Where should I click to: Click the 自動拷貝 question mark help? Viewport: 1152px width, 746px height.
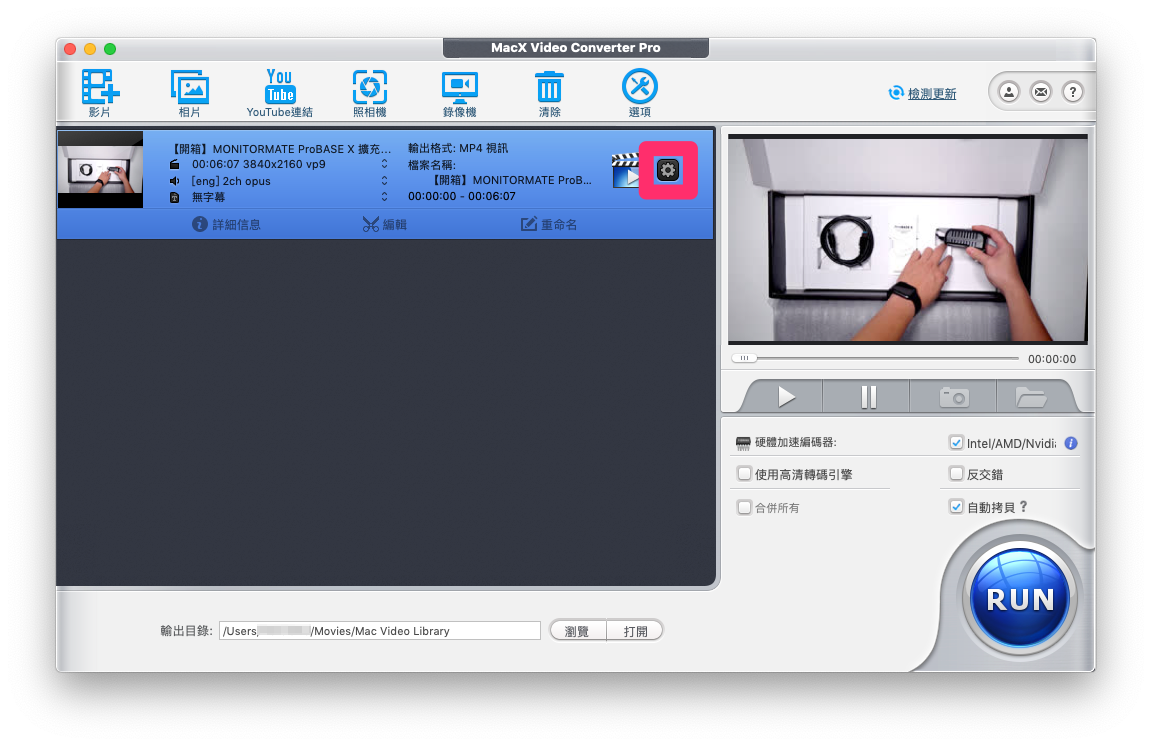pyautogui.click(x=1023, y=506)
